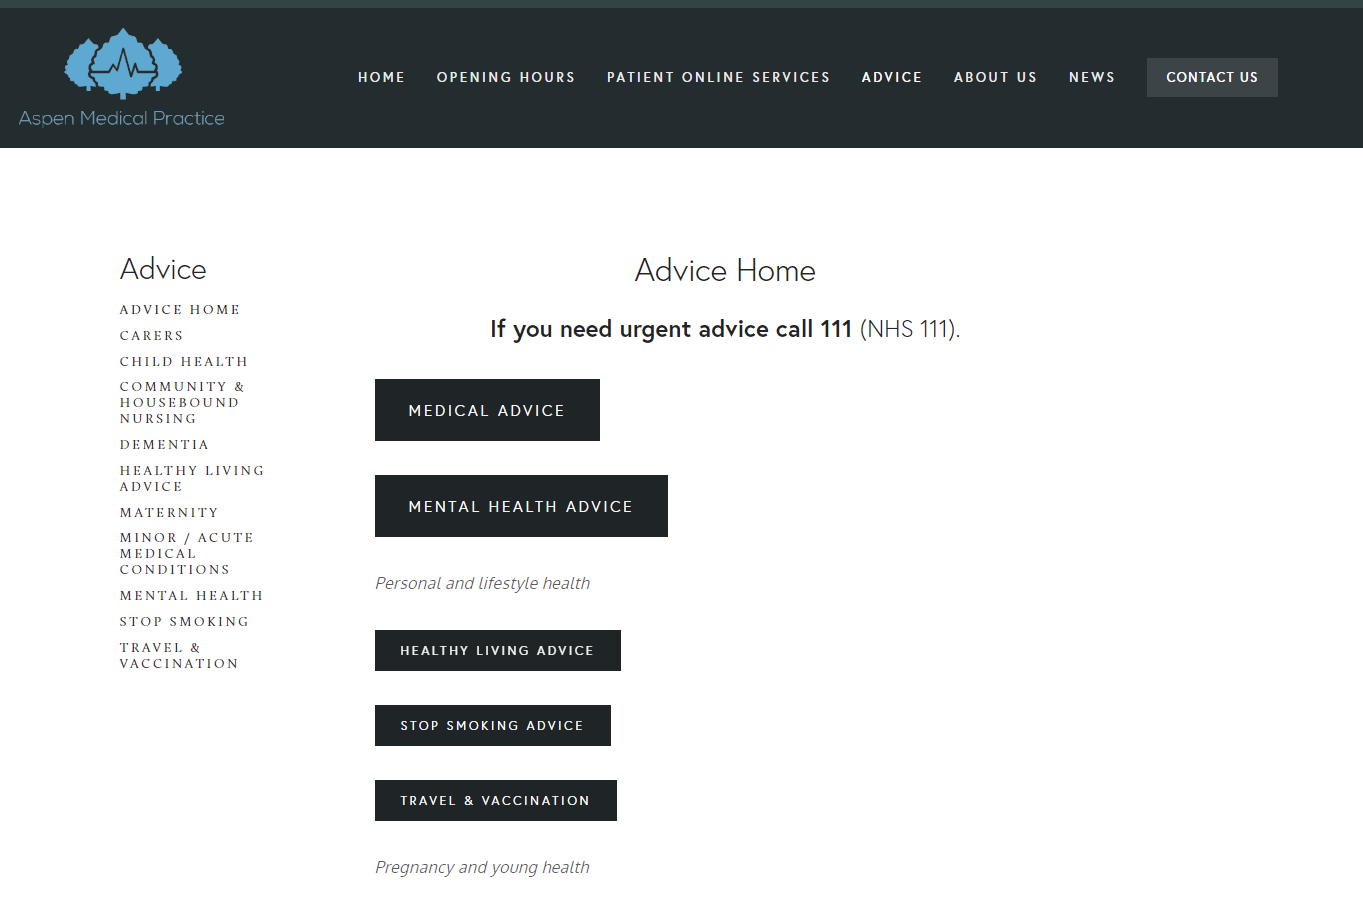The width and height of the screenshot is (1363, 906).
Task: Select Advice Home in the sidebar
Action: 180,310
